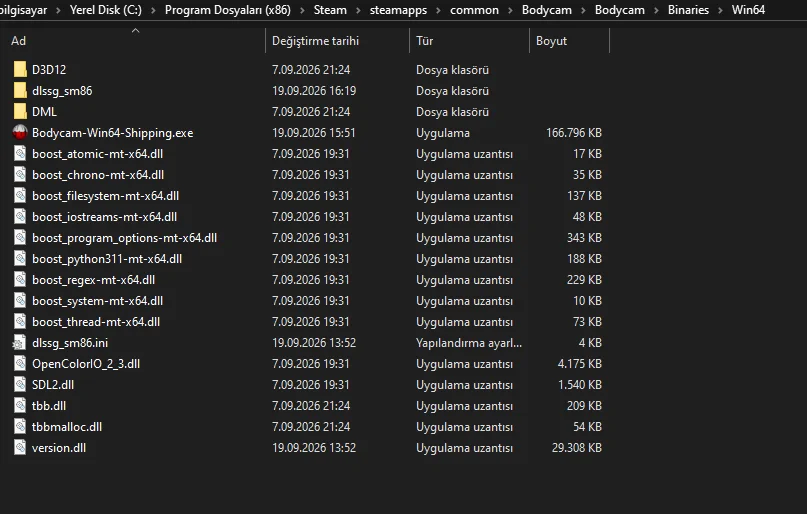Screen dimensions: 807x514
Task: Click the date 19.09.2026 15:51
Action: (x=314, y=133)
